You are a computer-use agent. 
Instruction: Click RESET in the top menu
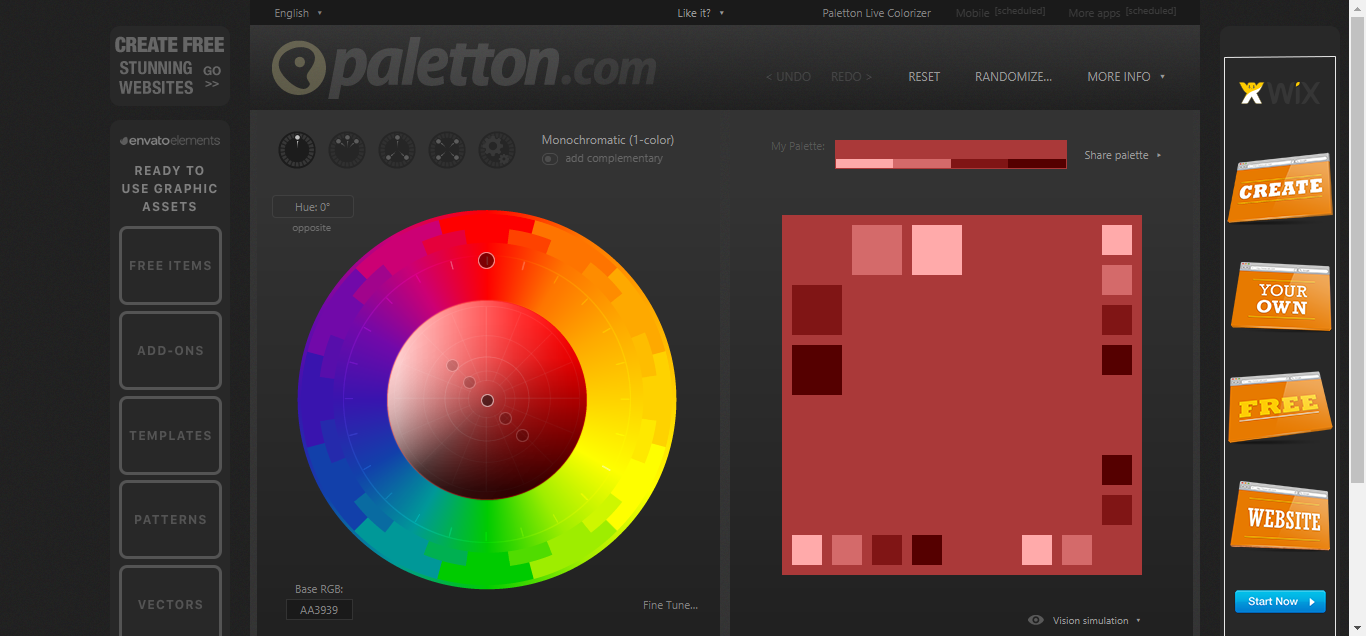(924, 76)
